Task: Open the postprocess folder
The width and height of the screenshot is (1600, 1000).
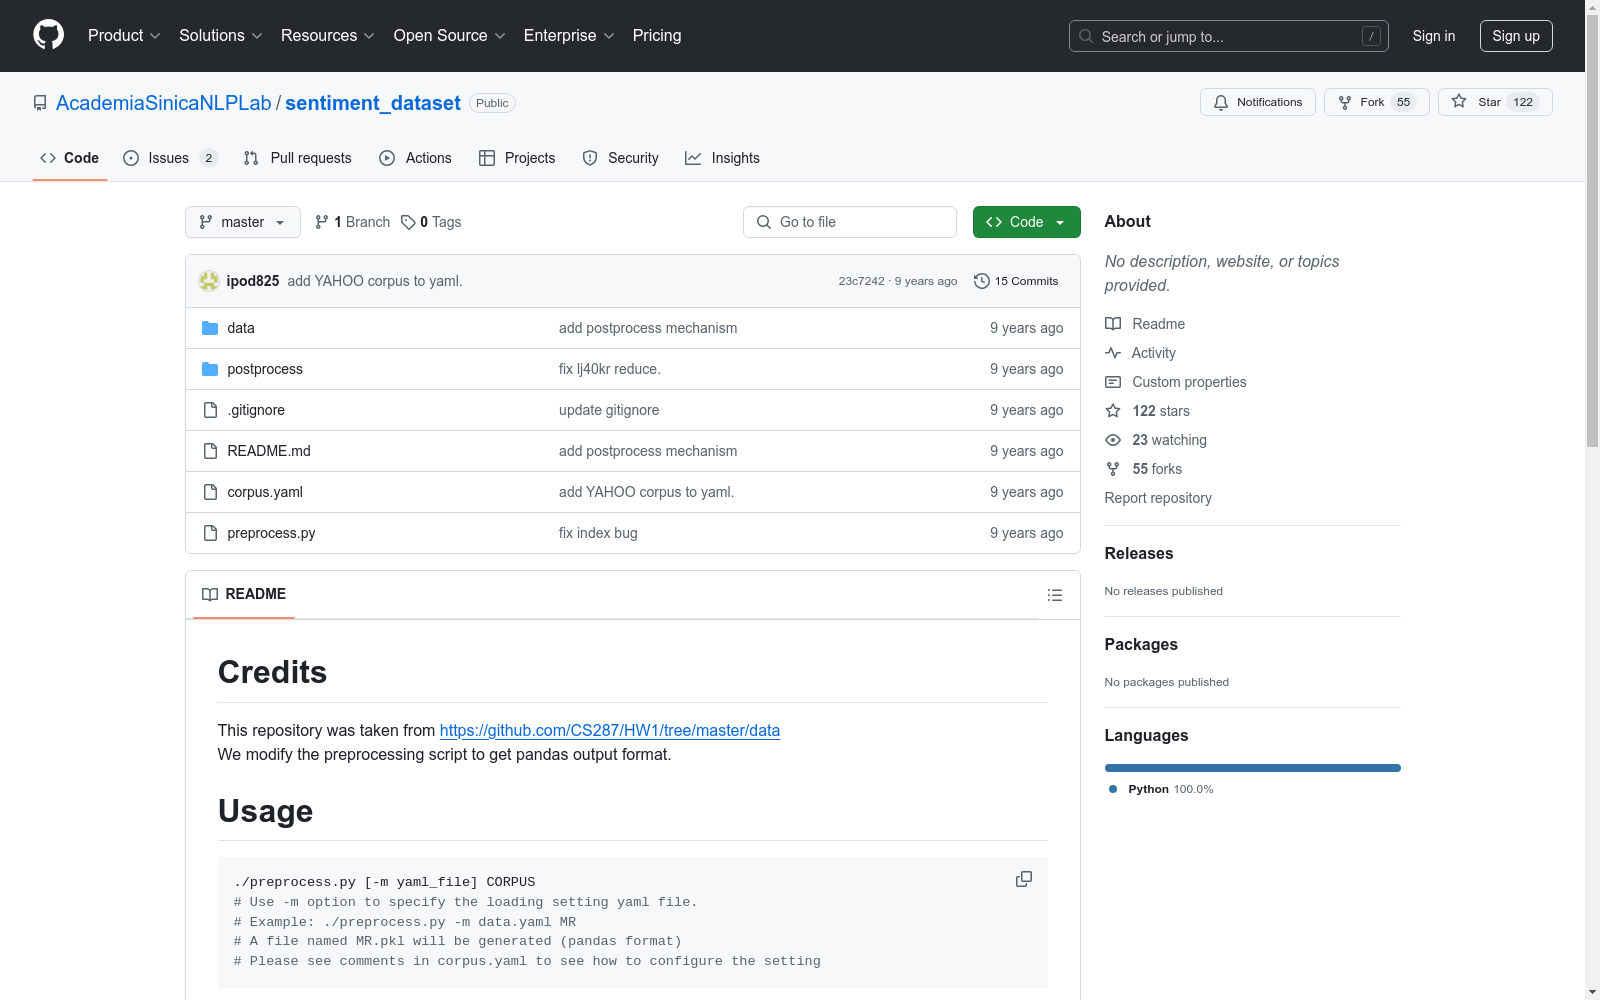Action: coord(265,369)
